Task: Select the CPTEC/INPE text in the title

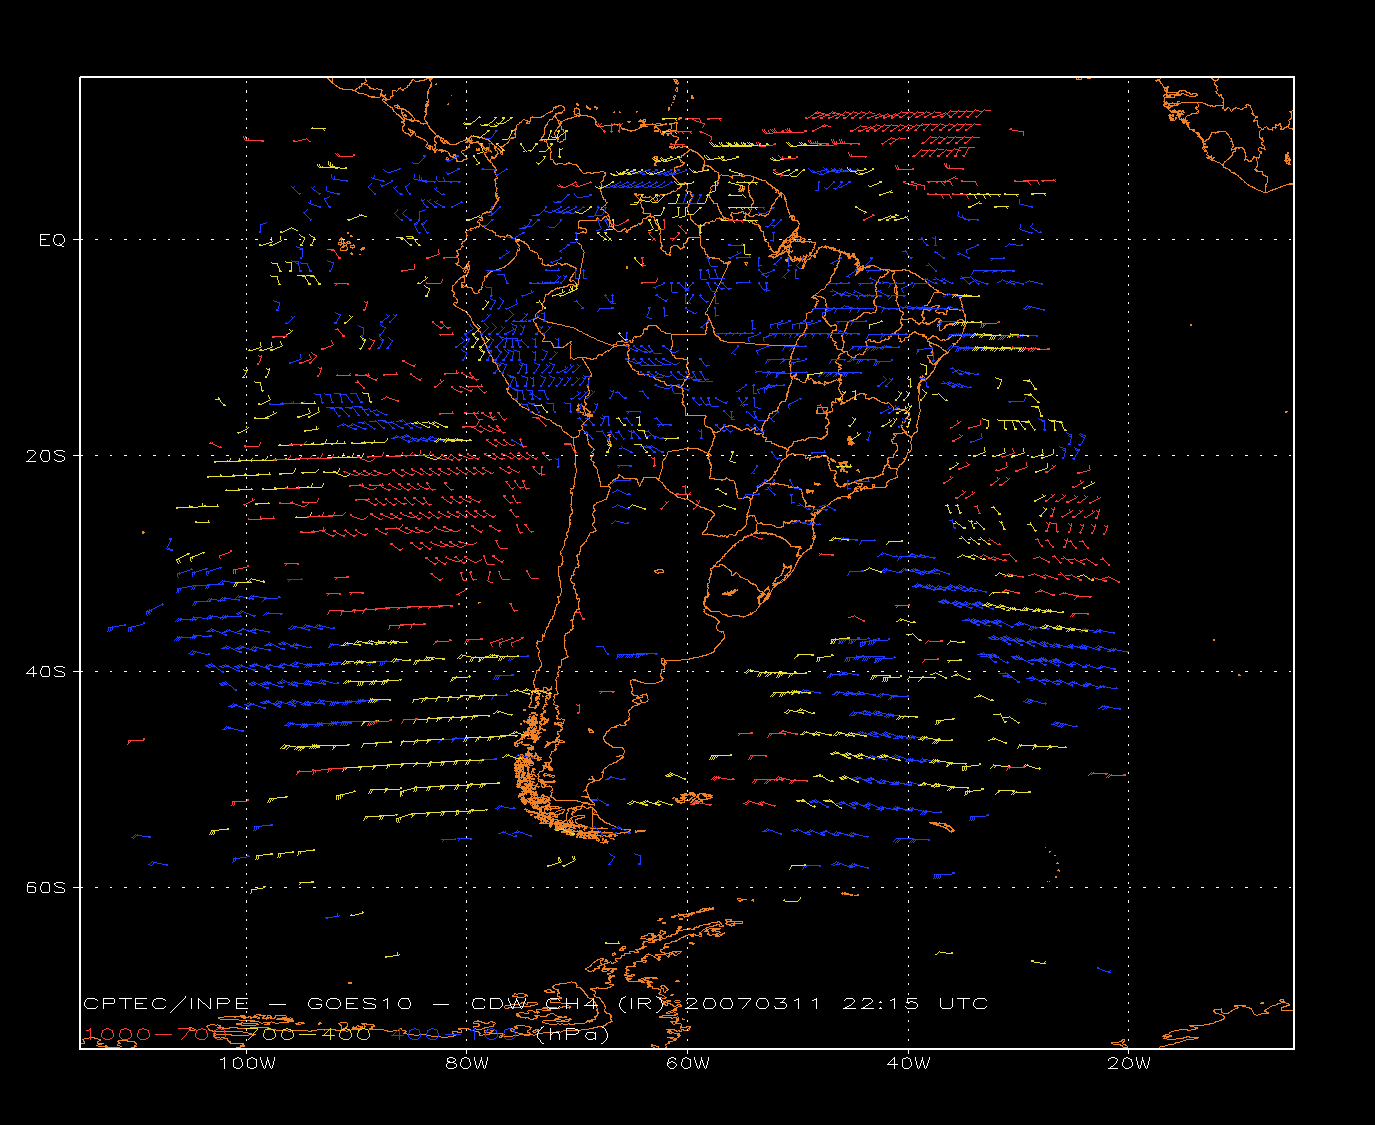Action: pos(166,1003)
